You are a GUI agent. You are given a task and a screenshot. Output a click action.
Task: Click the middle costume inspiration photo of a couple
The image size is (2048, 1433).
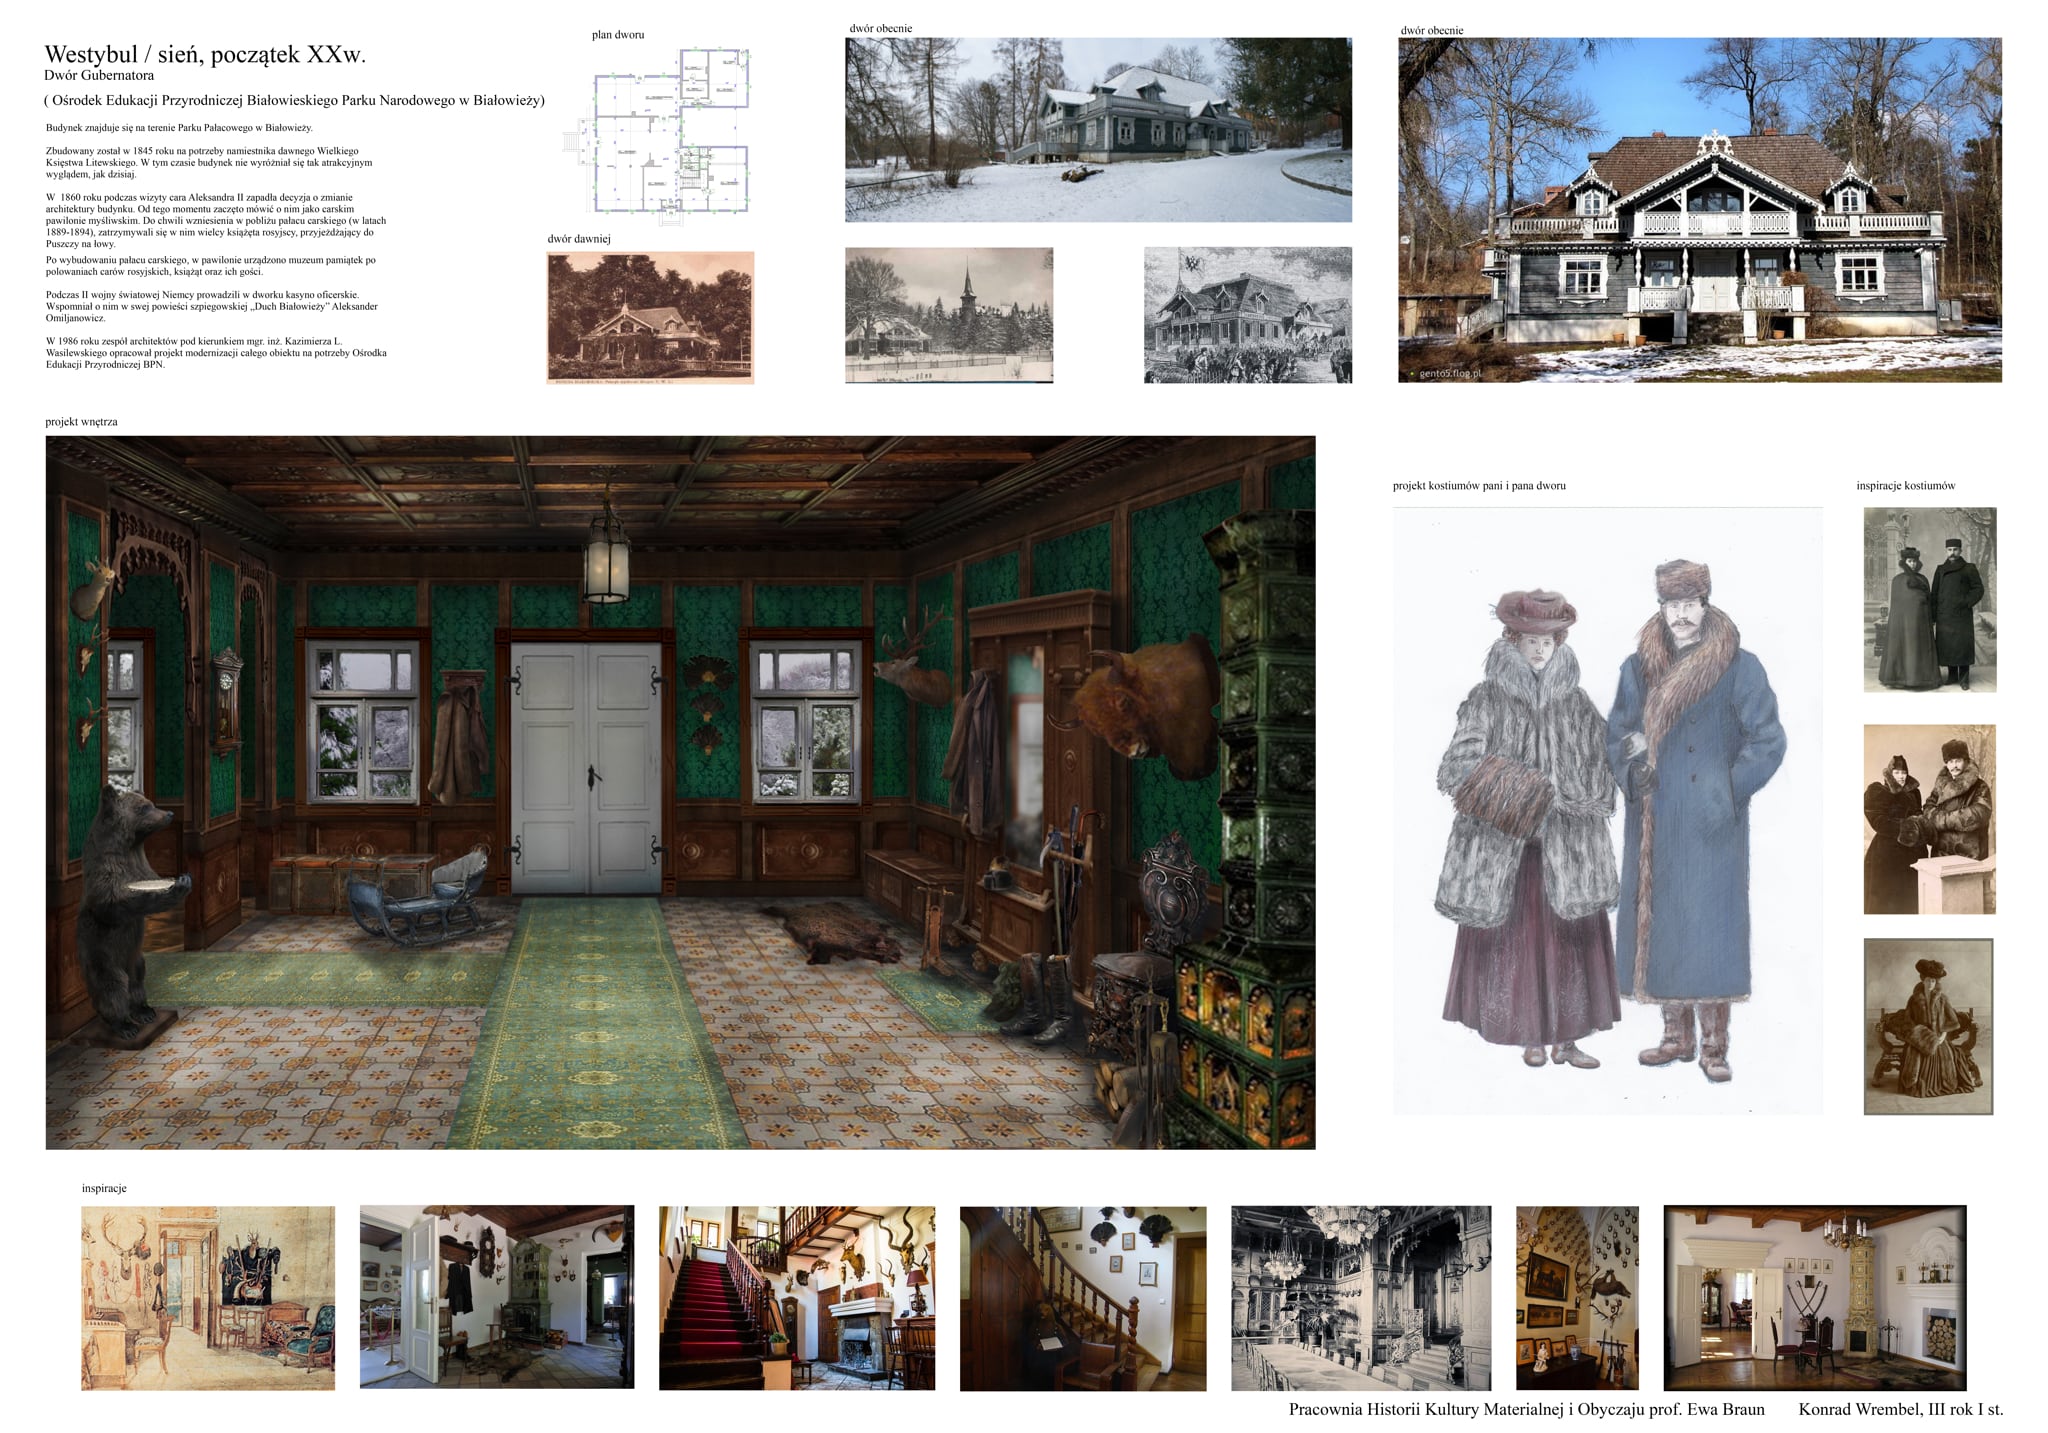point(1929,819)
